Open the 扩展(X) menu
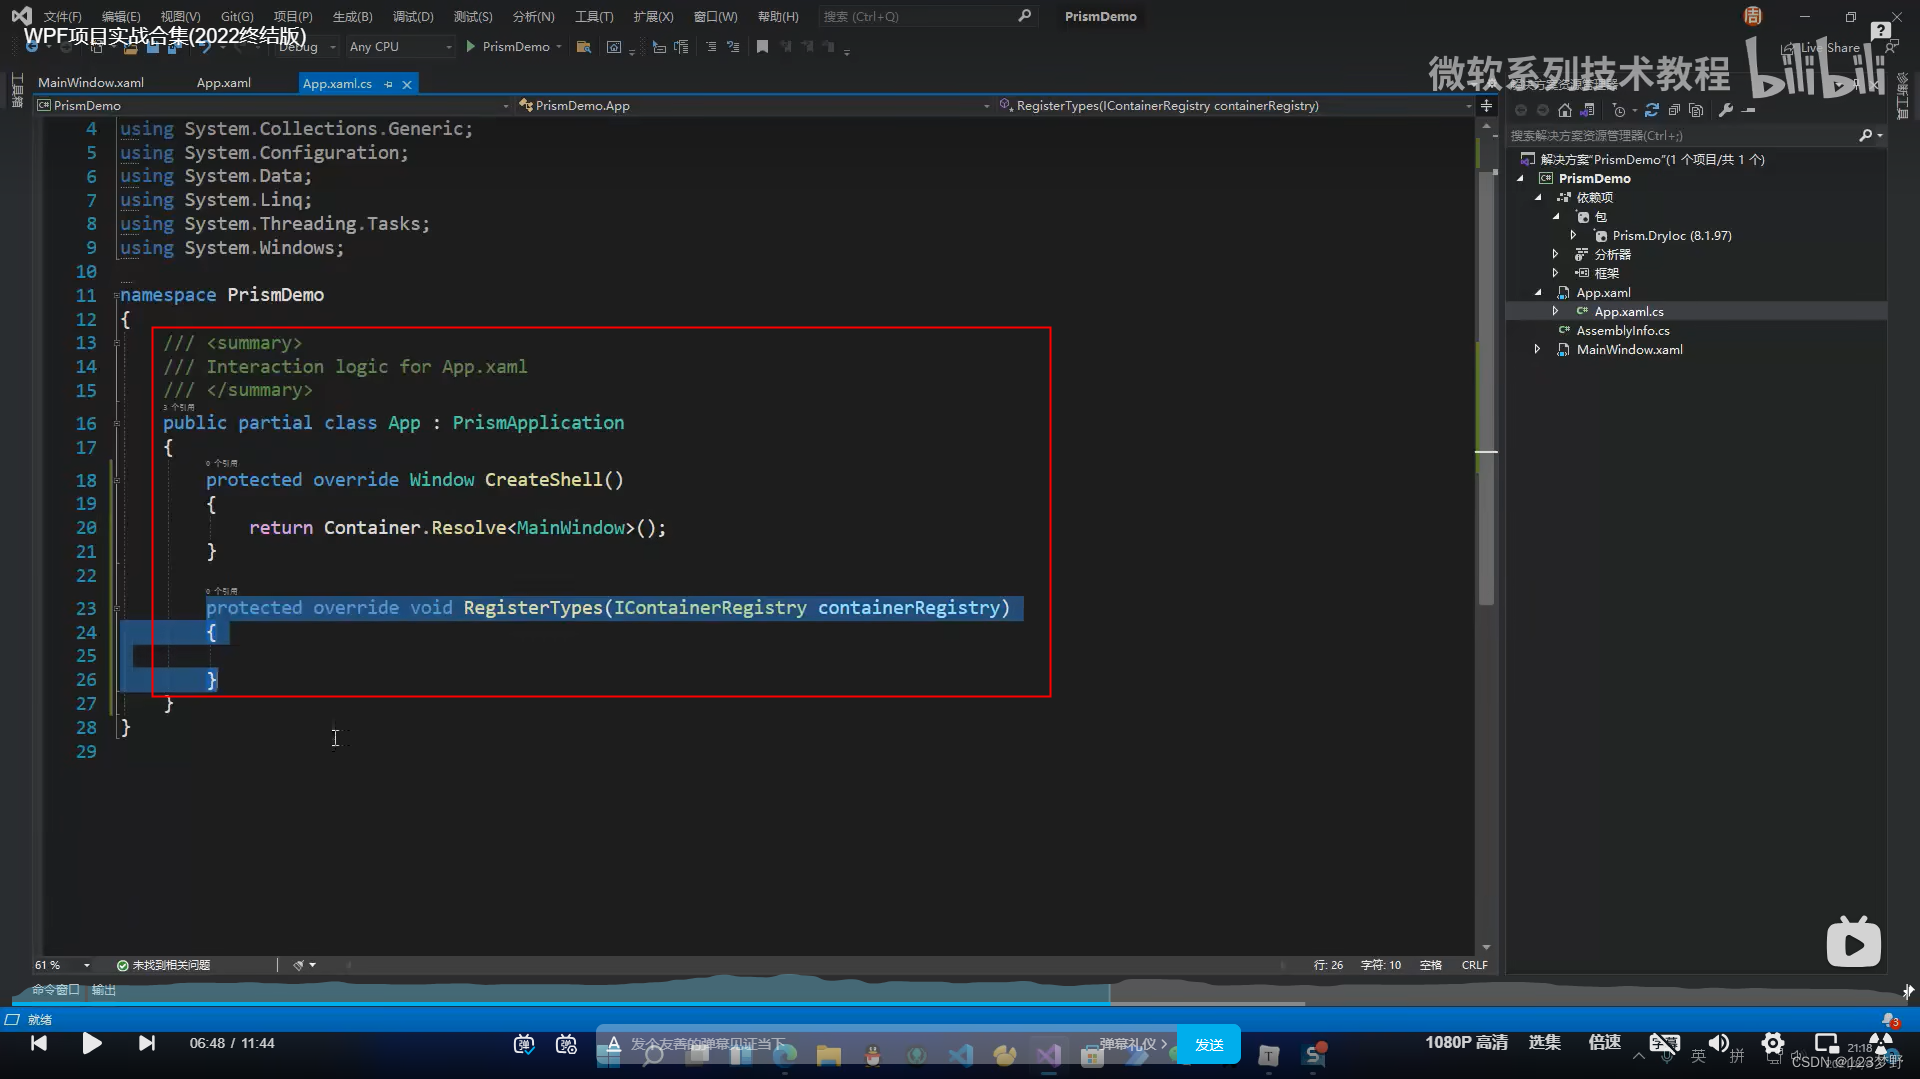The image size is (1920, 1079). pos(653,17)
